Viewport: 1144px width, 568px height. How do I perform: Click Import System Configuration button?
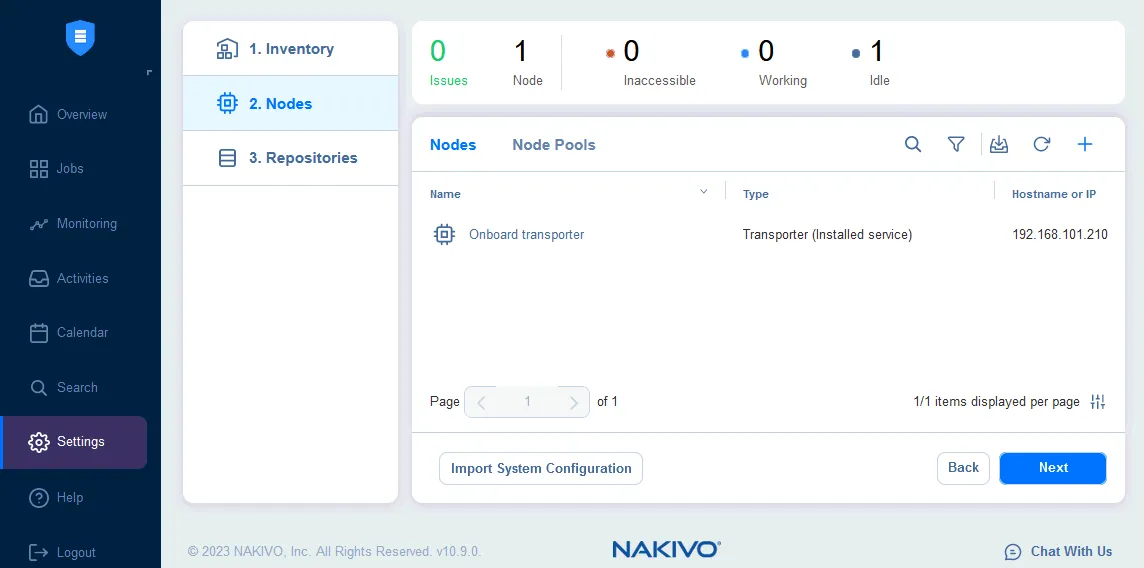click(x=541, y=468)
